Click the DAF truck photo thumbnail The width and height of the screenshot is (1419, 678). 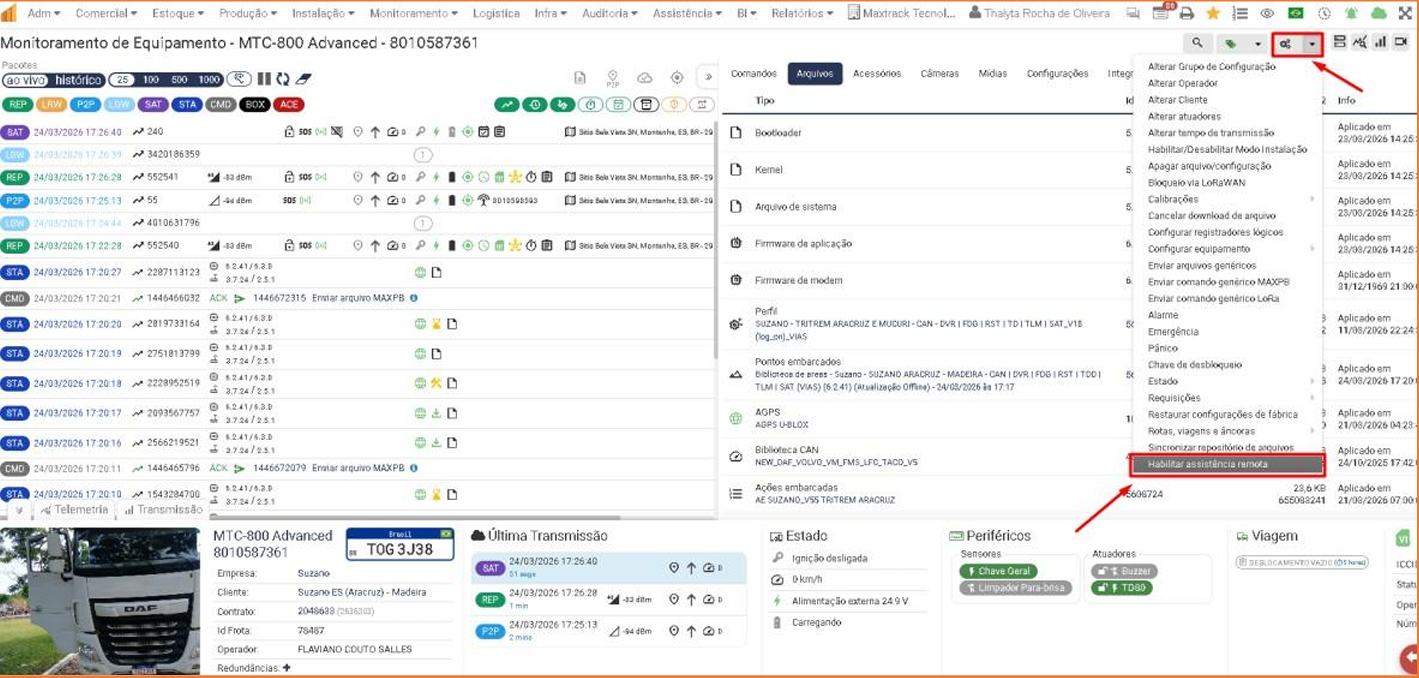coord(100,602)
